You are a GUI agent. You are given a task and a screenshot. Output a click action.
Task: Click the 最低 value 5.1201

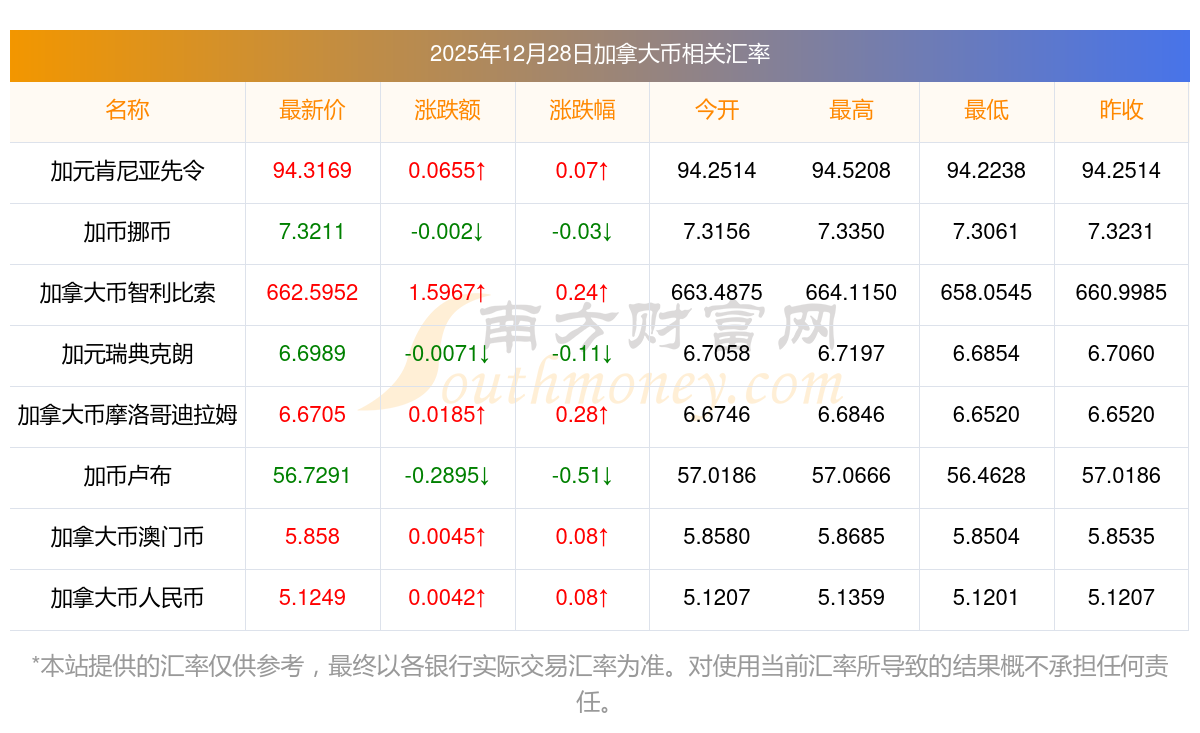[986, 598]
